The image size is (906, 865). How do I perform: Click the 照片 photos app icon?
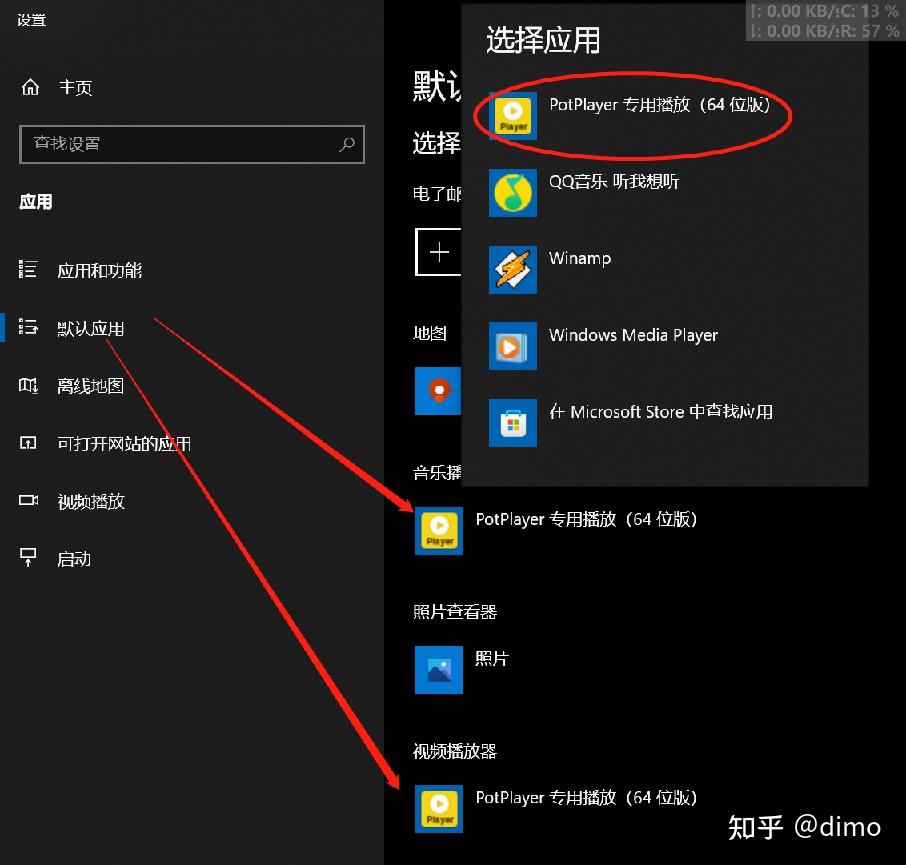coord(439,670)
